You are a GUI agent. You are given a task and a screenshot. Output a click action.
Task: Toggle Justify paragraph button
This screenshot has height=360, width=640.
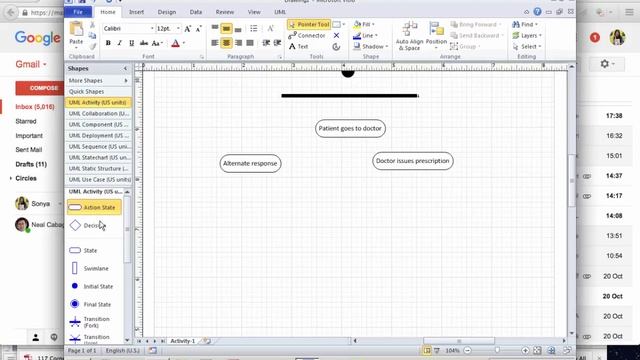tap(250, 43)
